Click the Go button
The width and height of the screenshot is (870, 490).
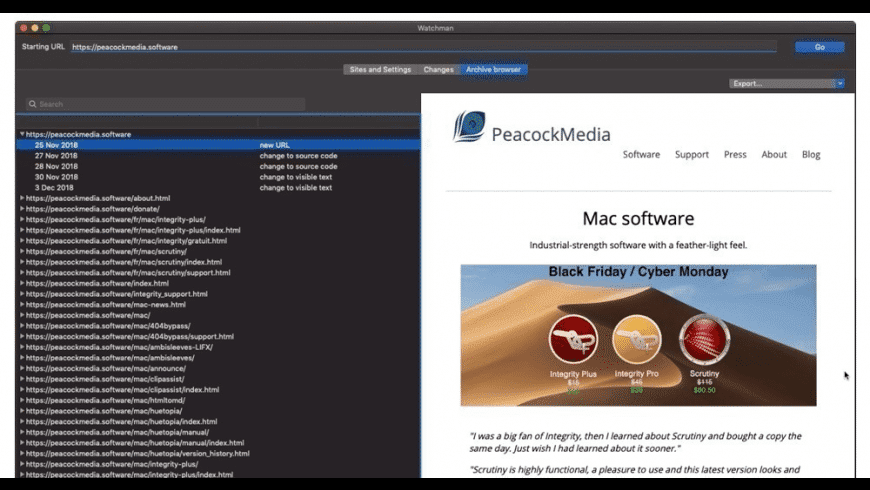coord(820,47)
